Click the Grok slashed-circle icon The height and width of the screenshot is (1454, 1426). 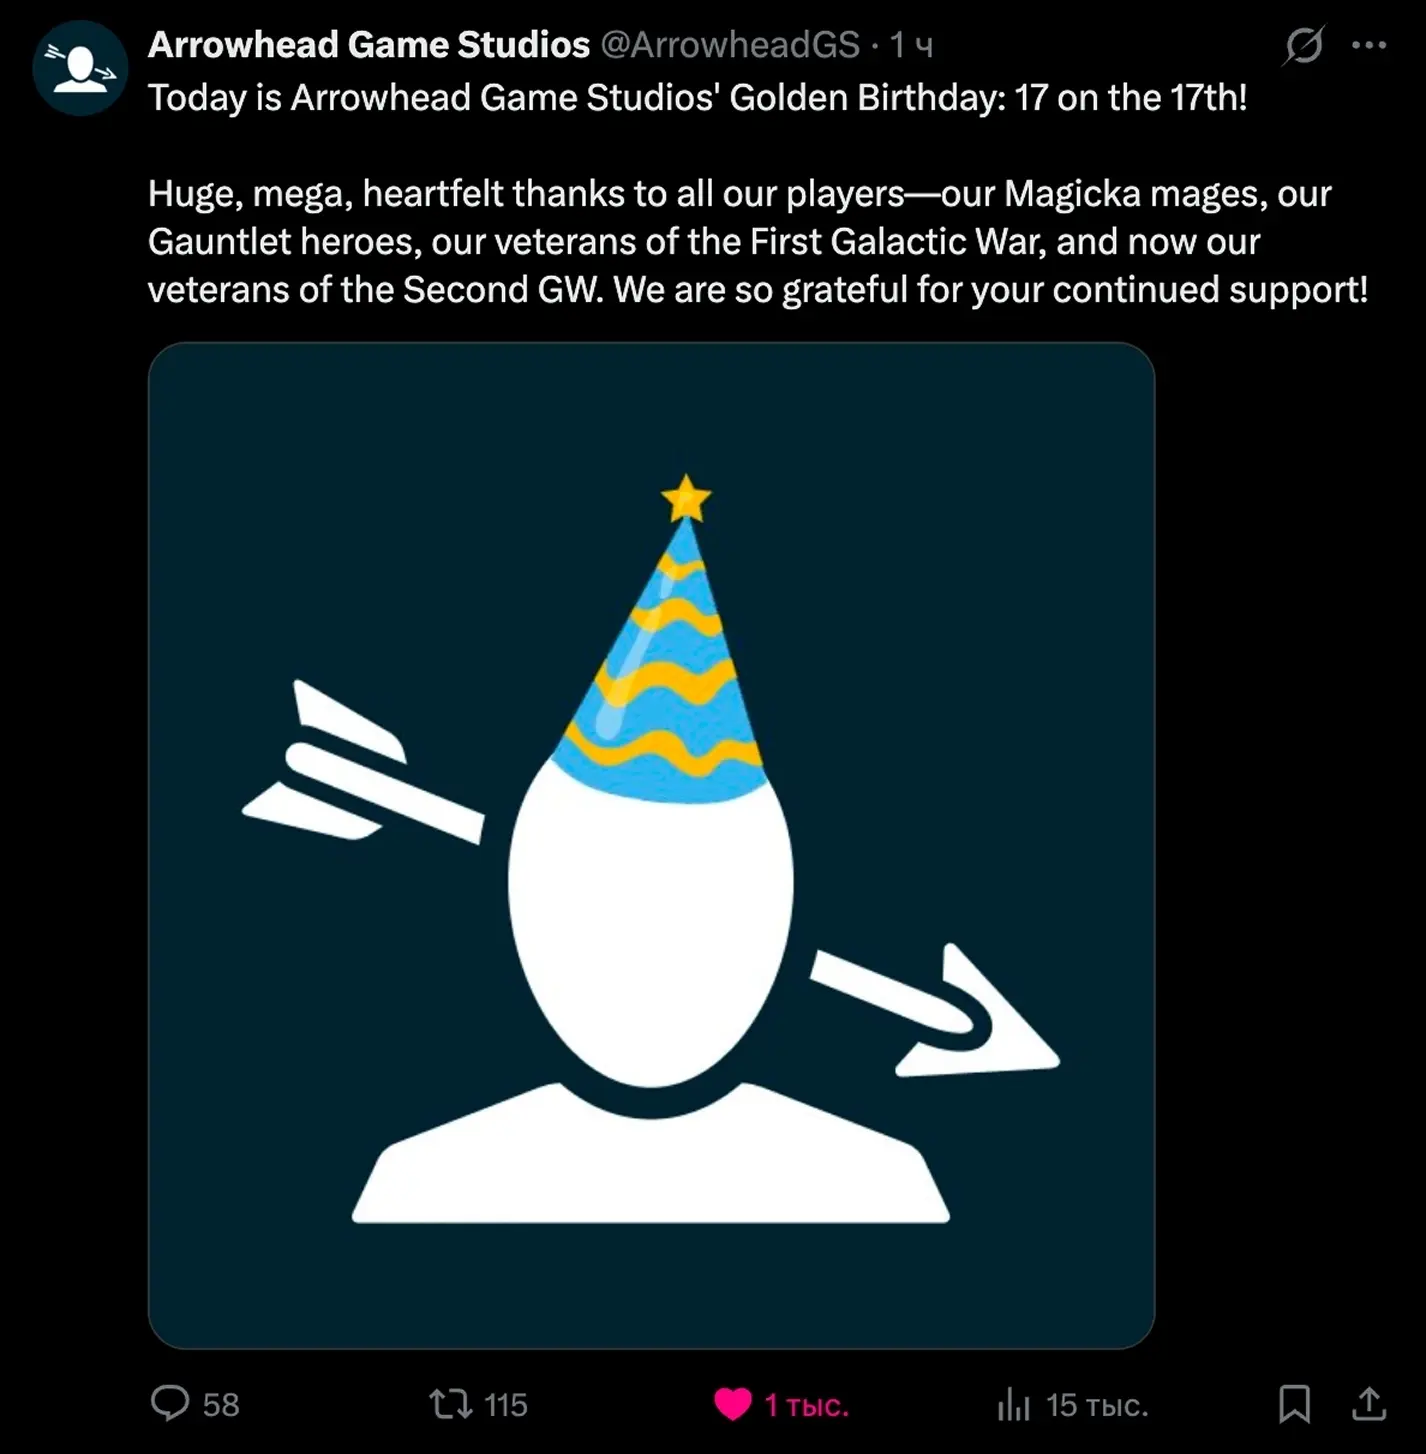click(x=1304, y=45)
